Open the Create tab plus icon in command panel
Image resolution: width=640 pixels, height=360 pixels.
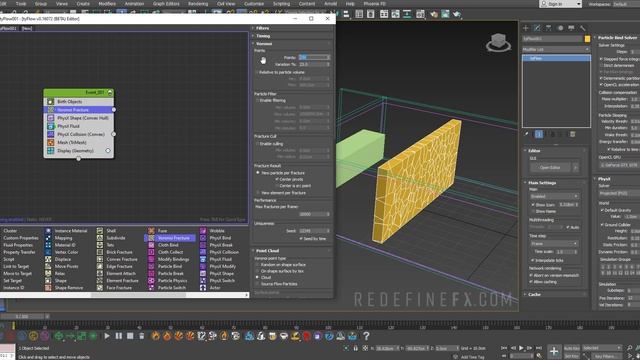tap(526, 28)
